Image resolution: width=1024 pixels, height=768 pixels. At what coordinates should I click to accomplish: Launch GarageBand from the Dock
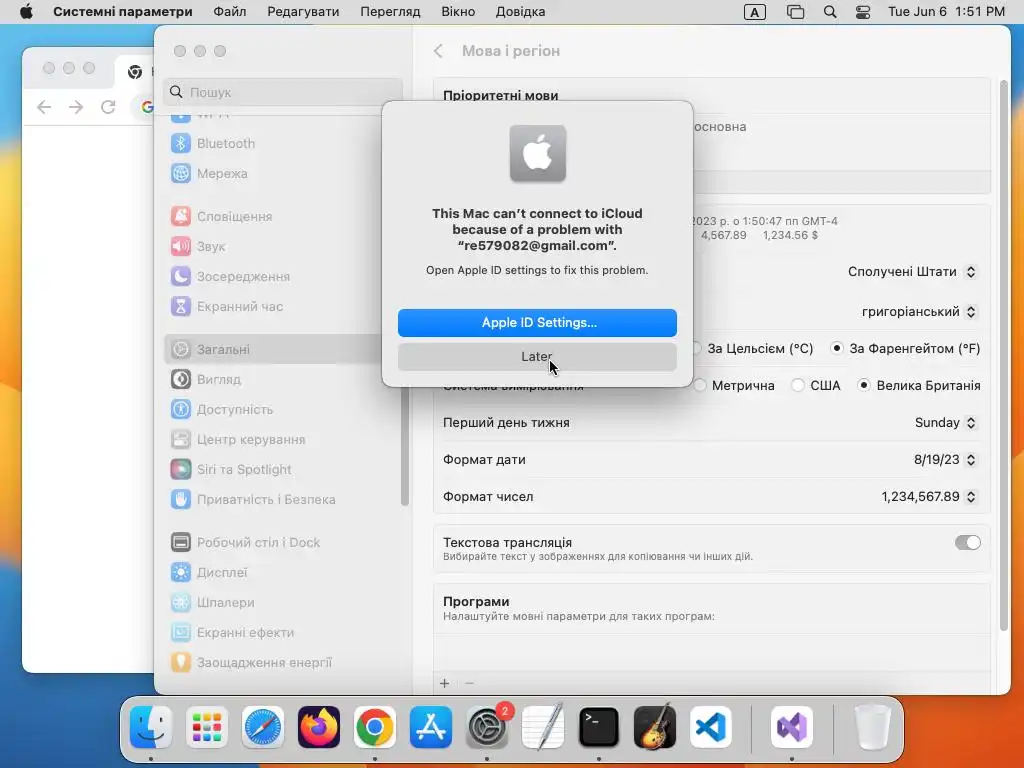(x=655, y=727)
